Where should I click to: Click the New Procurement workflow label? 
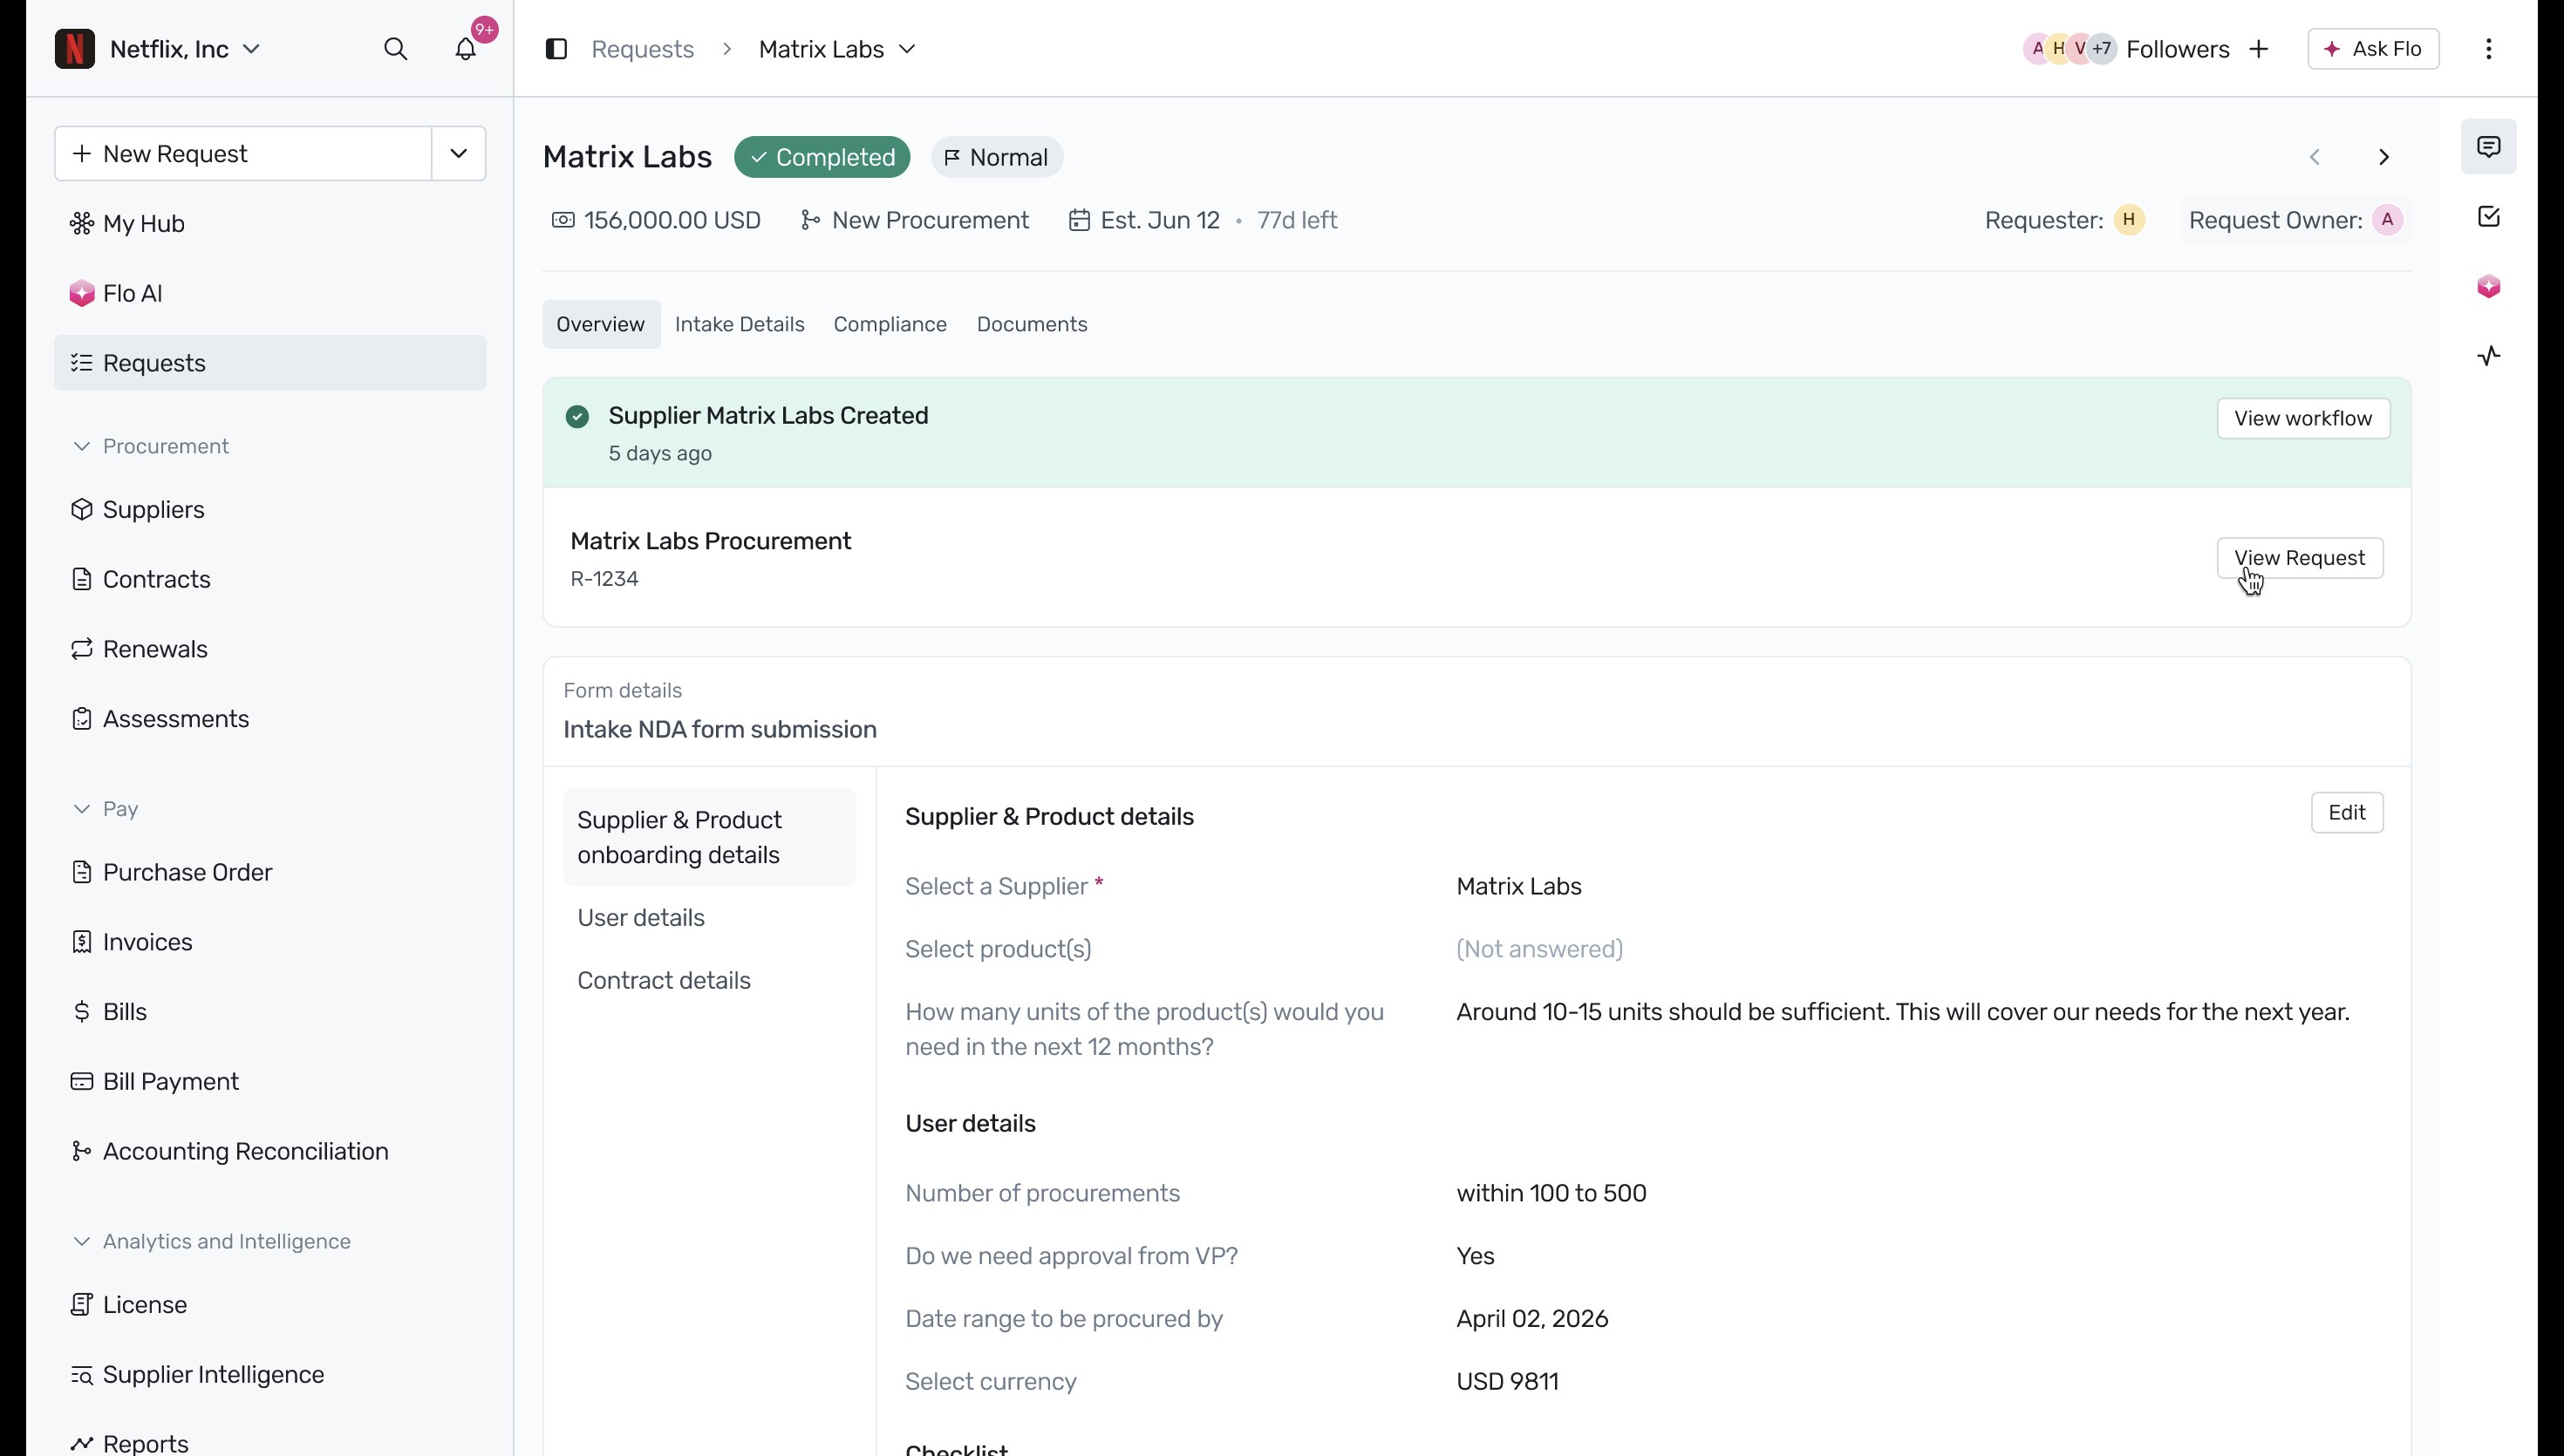[x=914, y=220]
